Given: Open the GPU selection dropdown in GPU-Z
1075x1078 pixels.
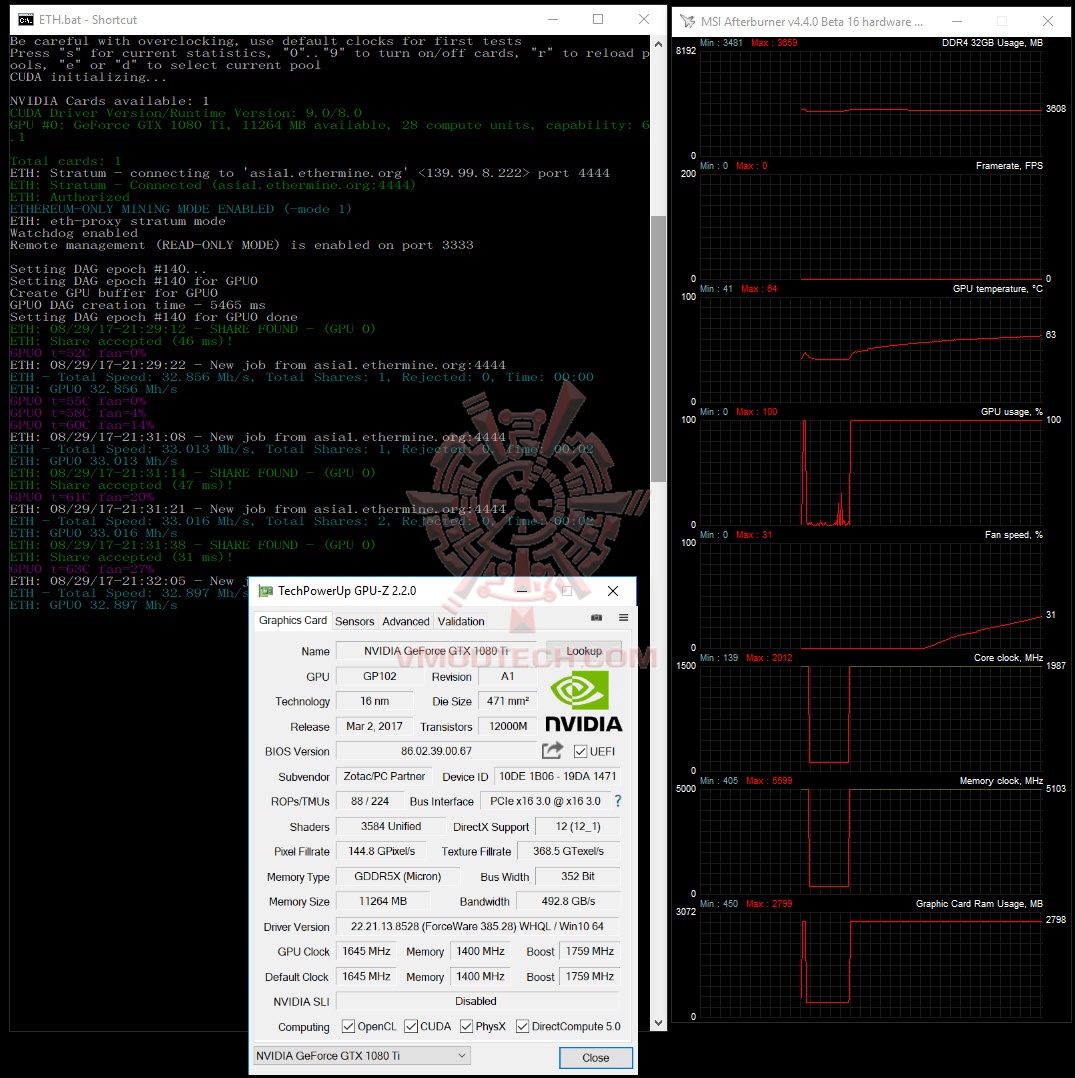Looking at the screenshot, I should [x=362, y=1055].
